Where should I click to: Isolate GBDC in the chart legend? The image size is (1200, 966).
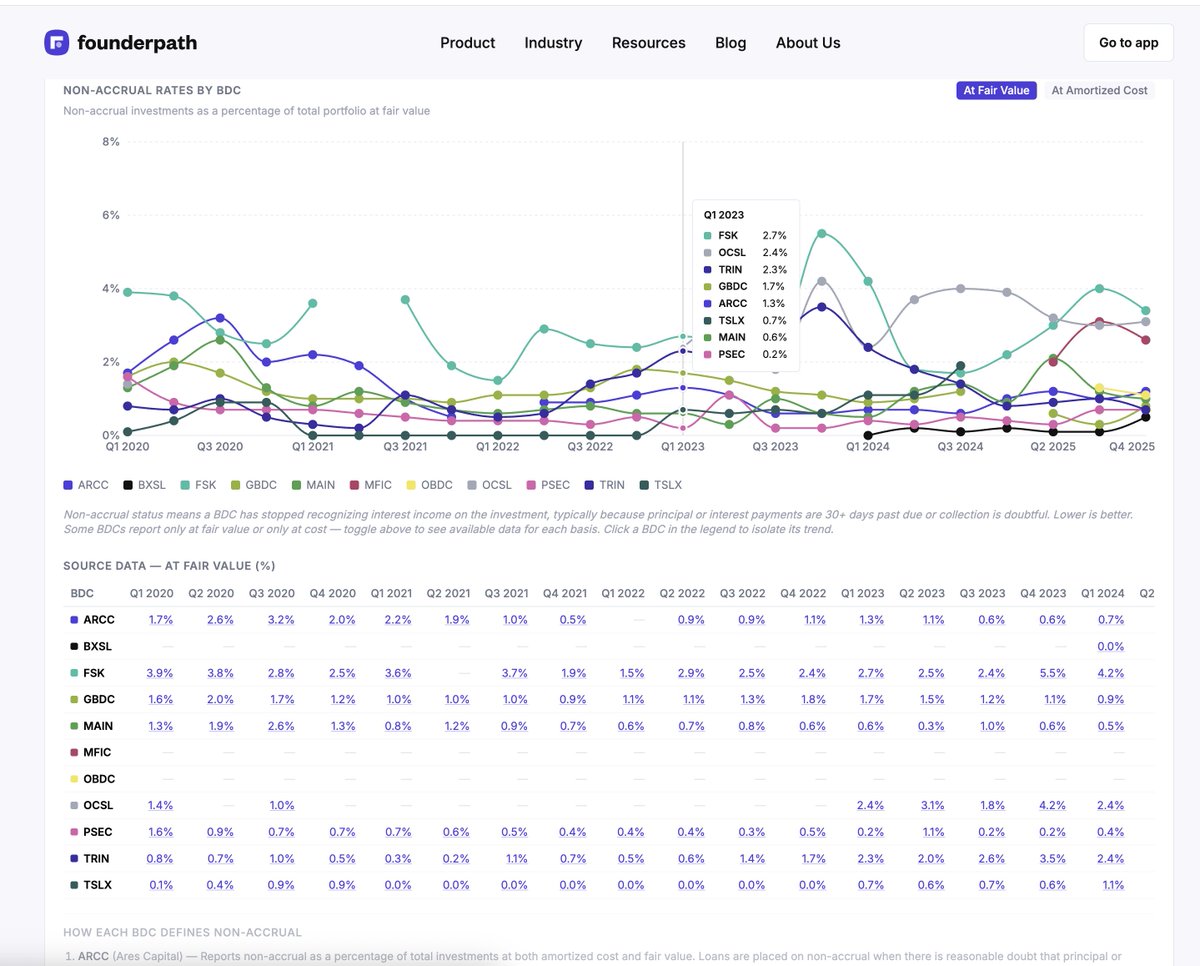(x=254, y=485)
